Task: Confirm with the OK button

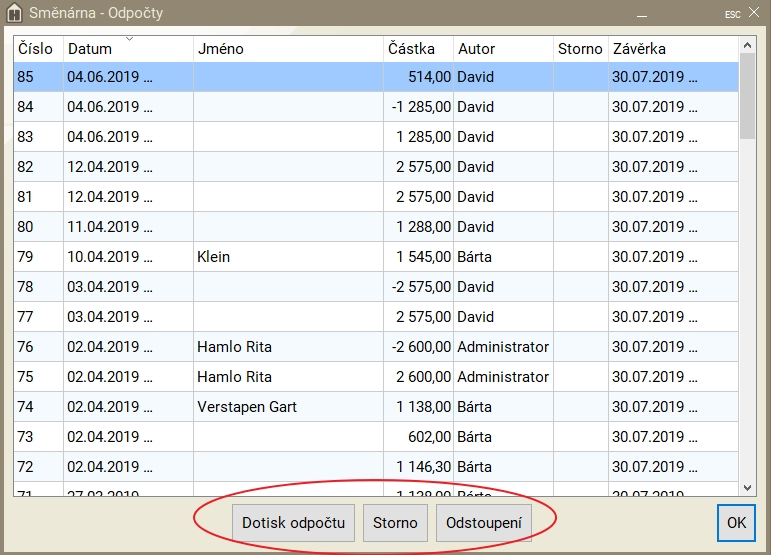Action: [736, 523]
